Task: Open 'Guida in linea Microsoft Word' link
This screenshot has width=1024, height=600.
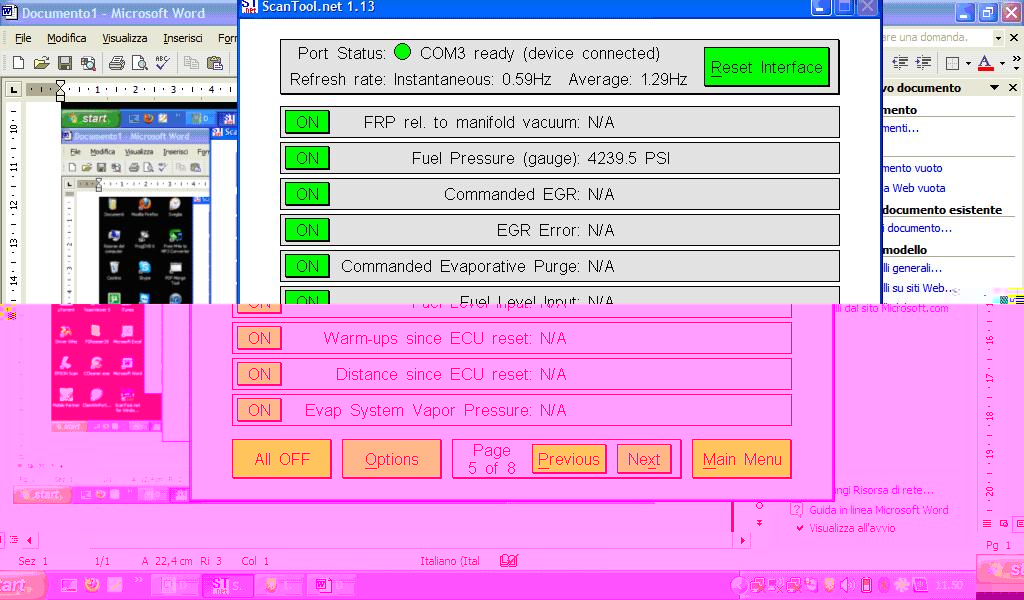Action: point(878,510)
